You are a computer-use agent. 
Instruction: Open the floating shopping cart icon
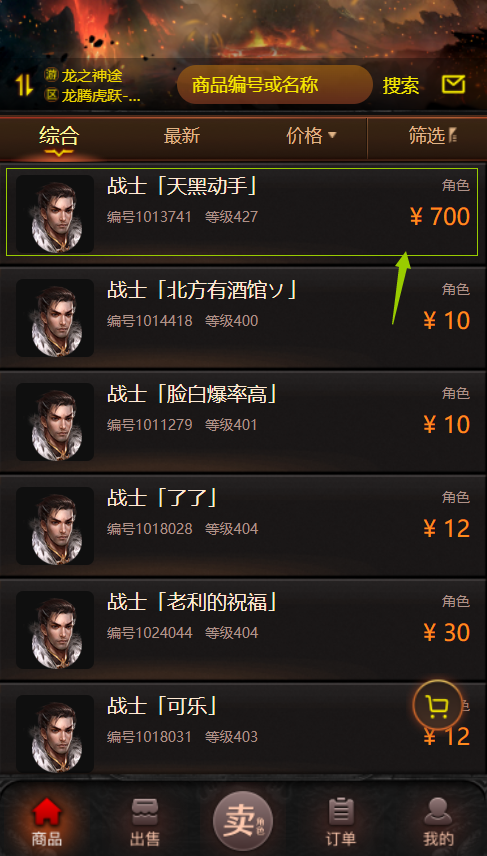click(438, 706)
